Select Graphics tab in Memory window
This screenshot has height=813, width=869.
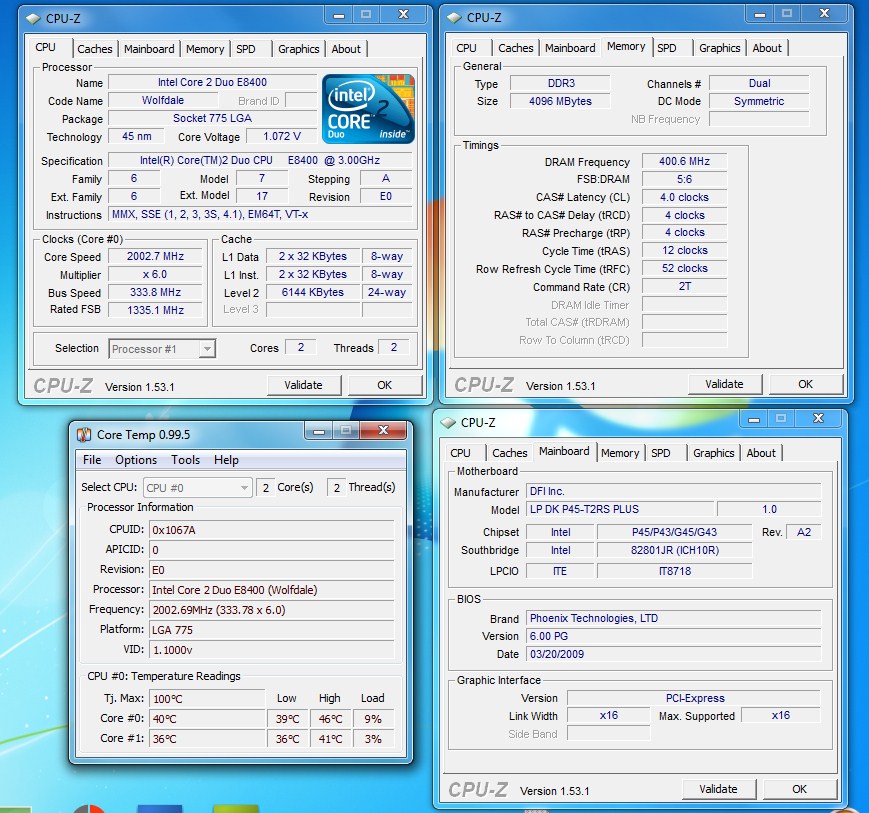click(719, 48)
